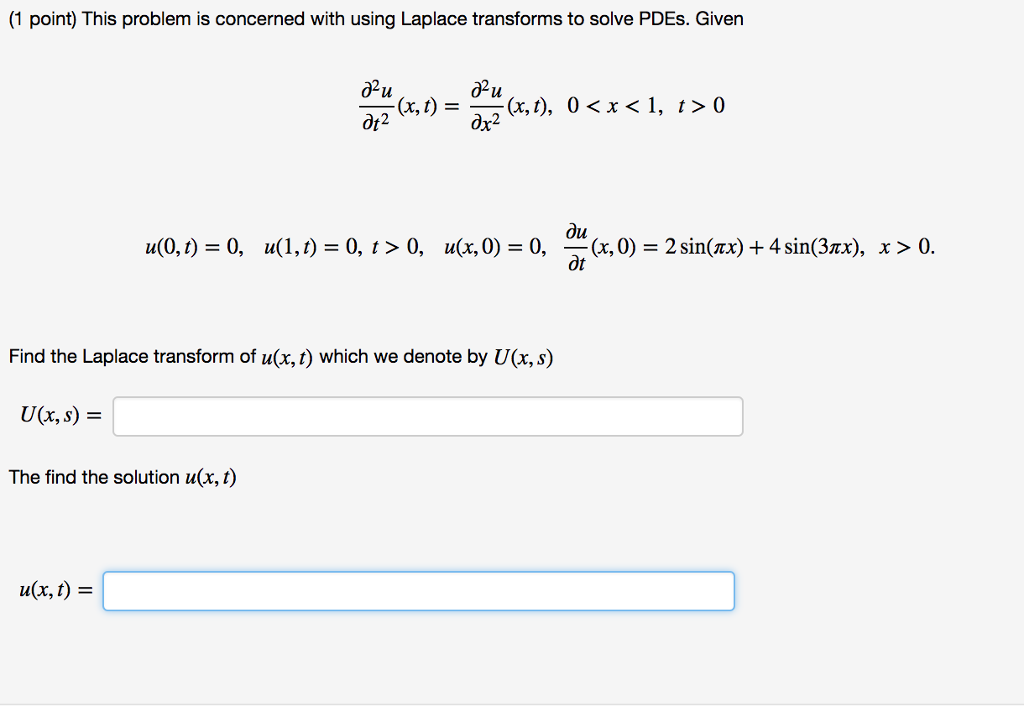The height and width of the screenshot is (707, 1024).
Task: Select the 2sin(πx) + 4sin(3πx) expression
Action: [765, 245]
